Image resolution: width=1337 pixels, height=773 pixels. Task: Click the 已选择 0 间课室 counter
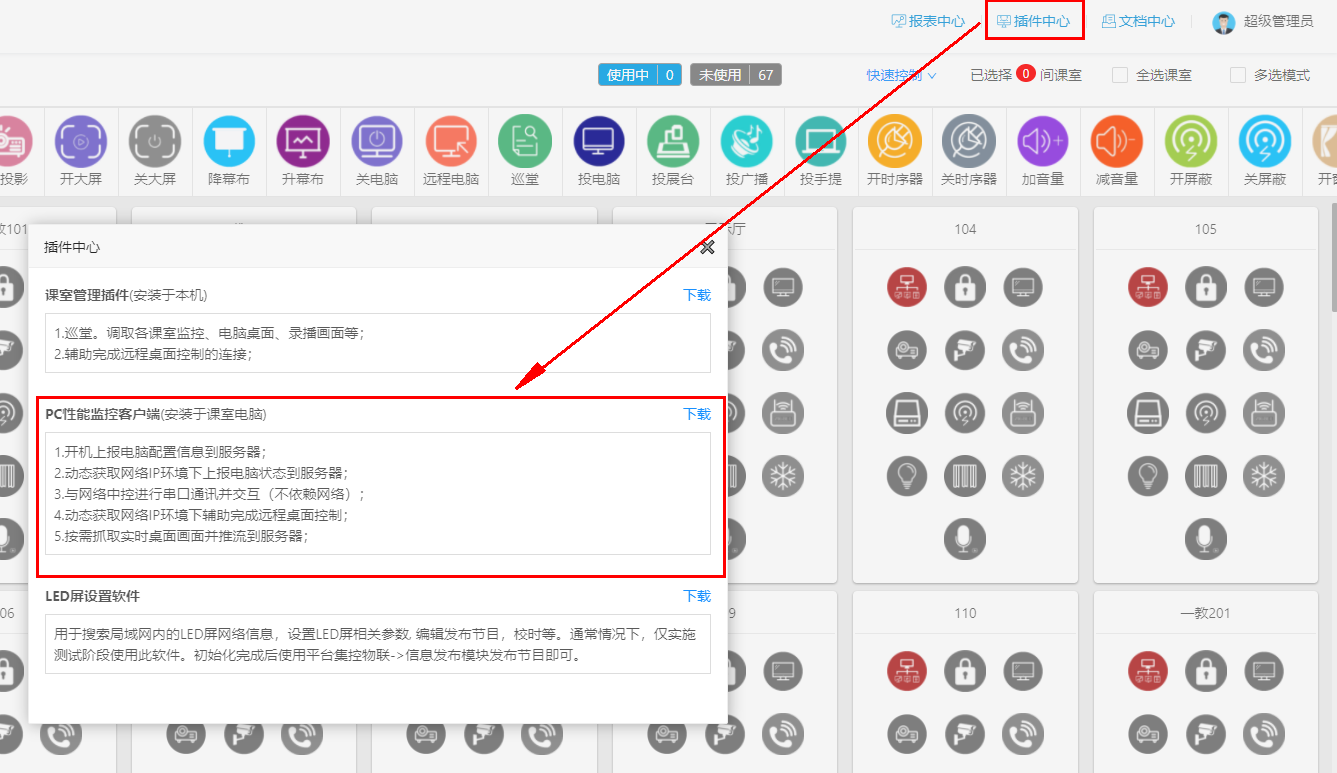click(x=1026, y=75)
